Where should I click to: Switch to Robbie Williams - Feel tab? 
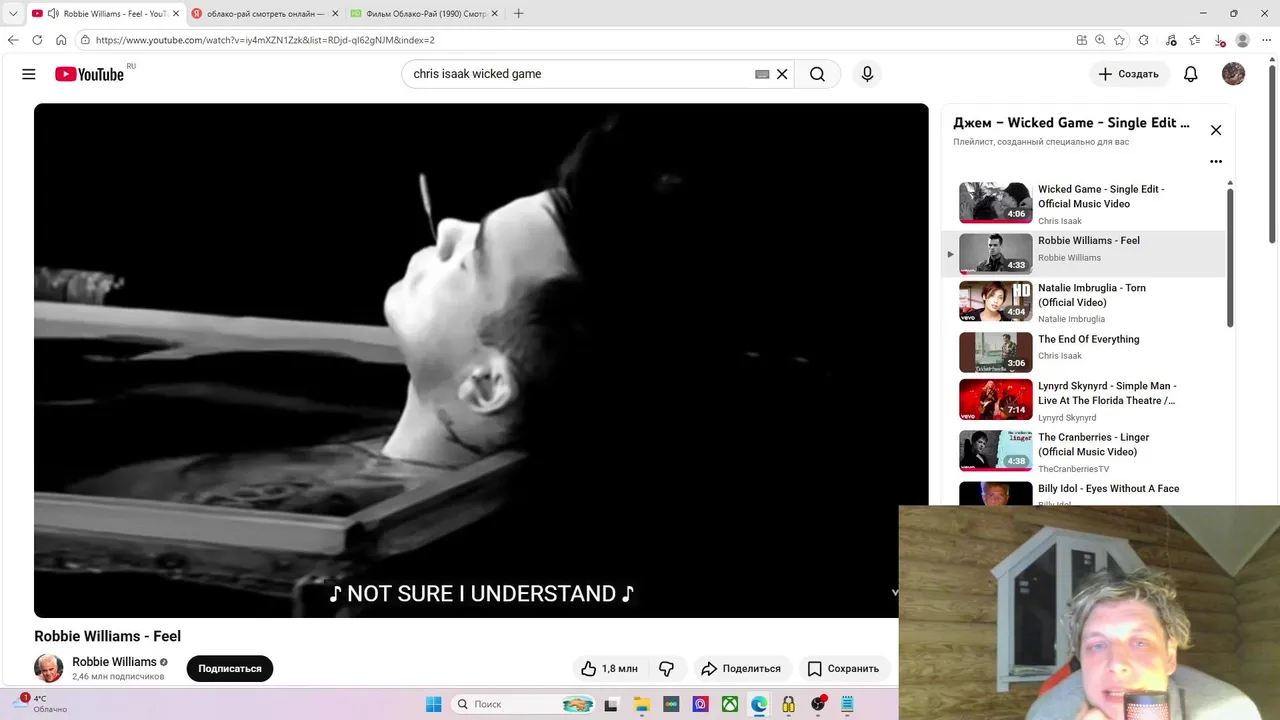pyautogui.click(x=105, y=14)
